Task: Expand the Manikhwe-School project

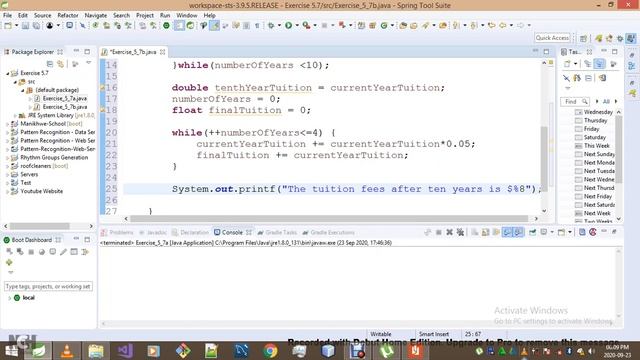Action: click(7, 124)
